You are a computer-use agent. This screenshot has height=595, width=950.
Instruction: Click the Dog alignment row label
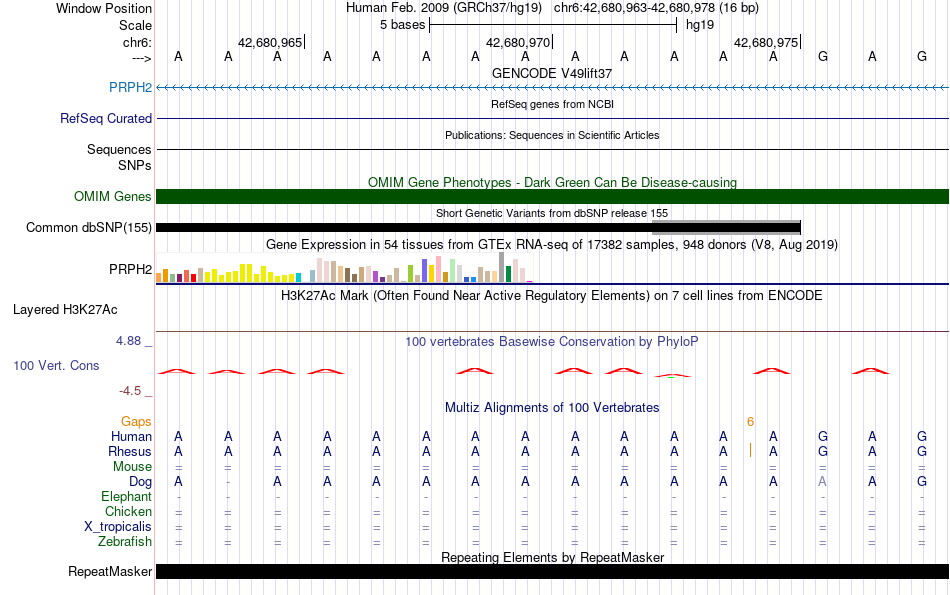point(141,482)
